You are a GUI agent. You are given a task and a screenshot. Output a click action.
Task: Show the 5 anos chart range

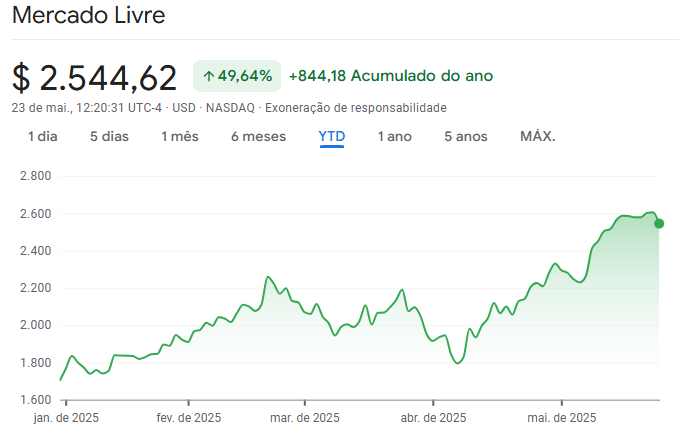466,136
